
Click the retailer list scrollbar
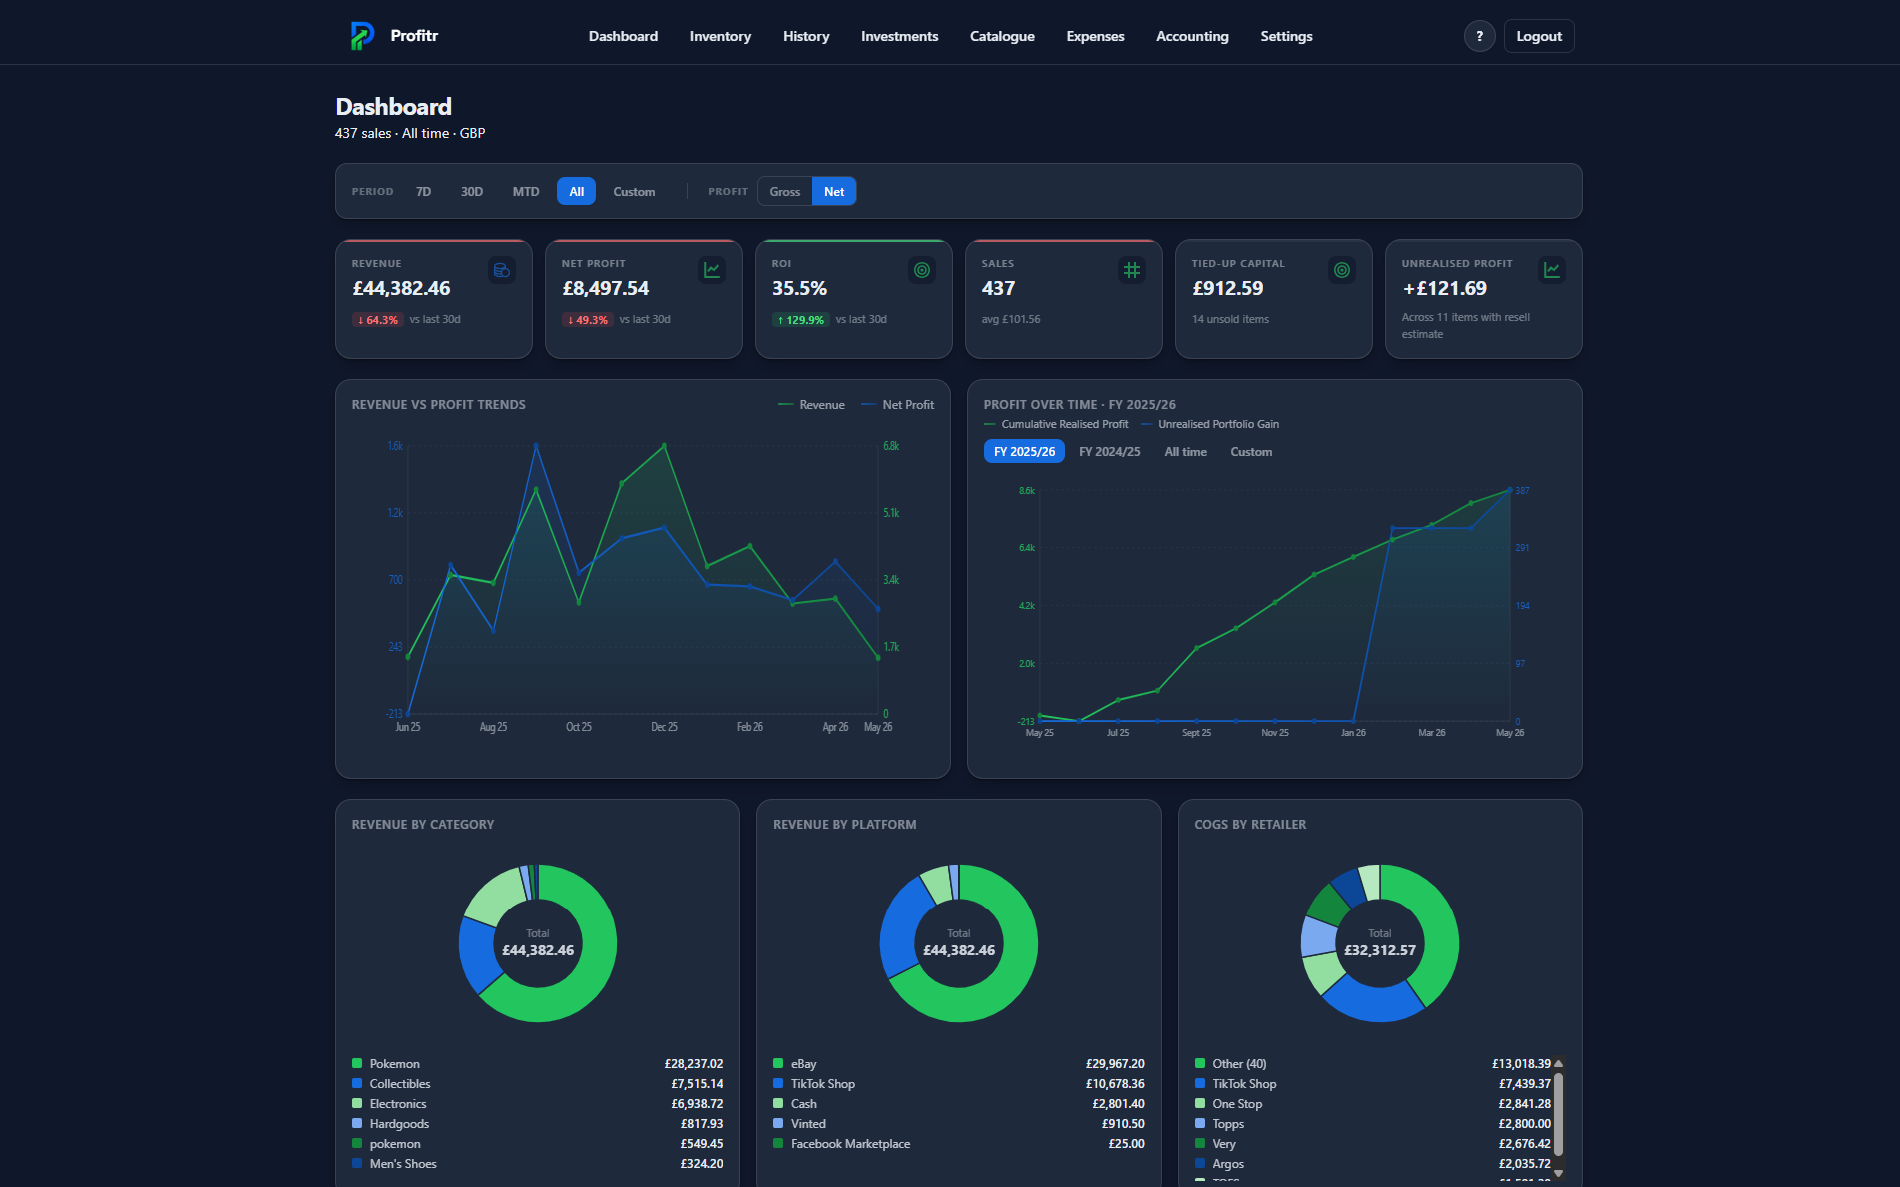click(x=1558, y=1114)
